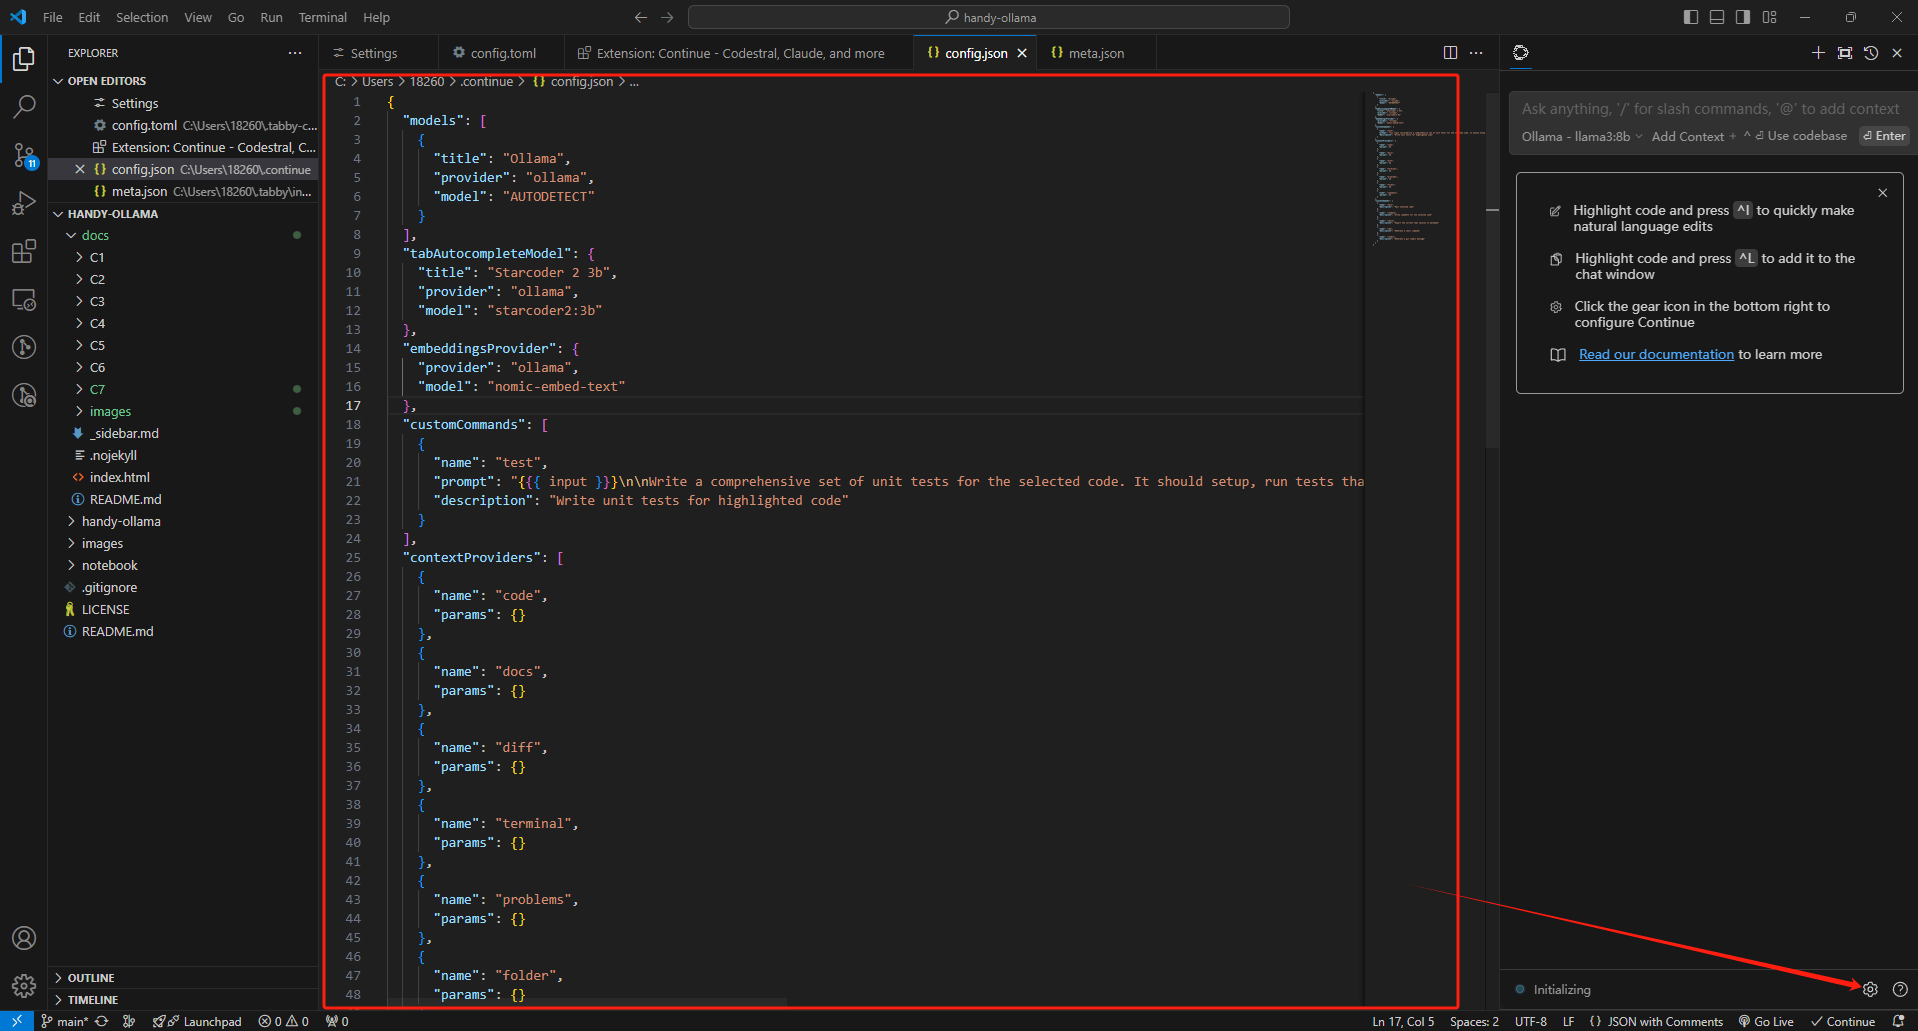Switch to the meta.json tab

[1095, 53]
